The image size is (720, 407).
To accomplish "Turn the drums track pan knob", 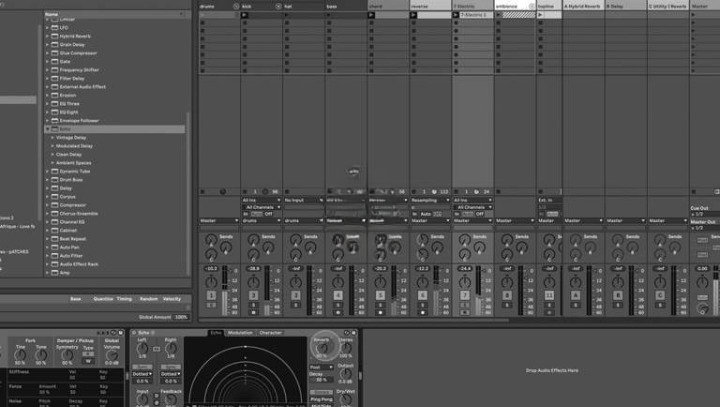I will click(x=211, y=282).
